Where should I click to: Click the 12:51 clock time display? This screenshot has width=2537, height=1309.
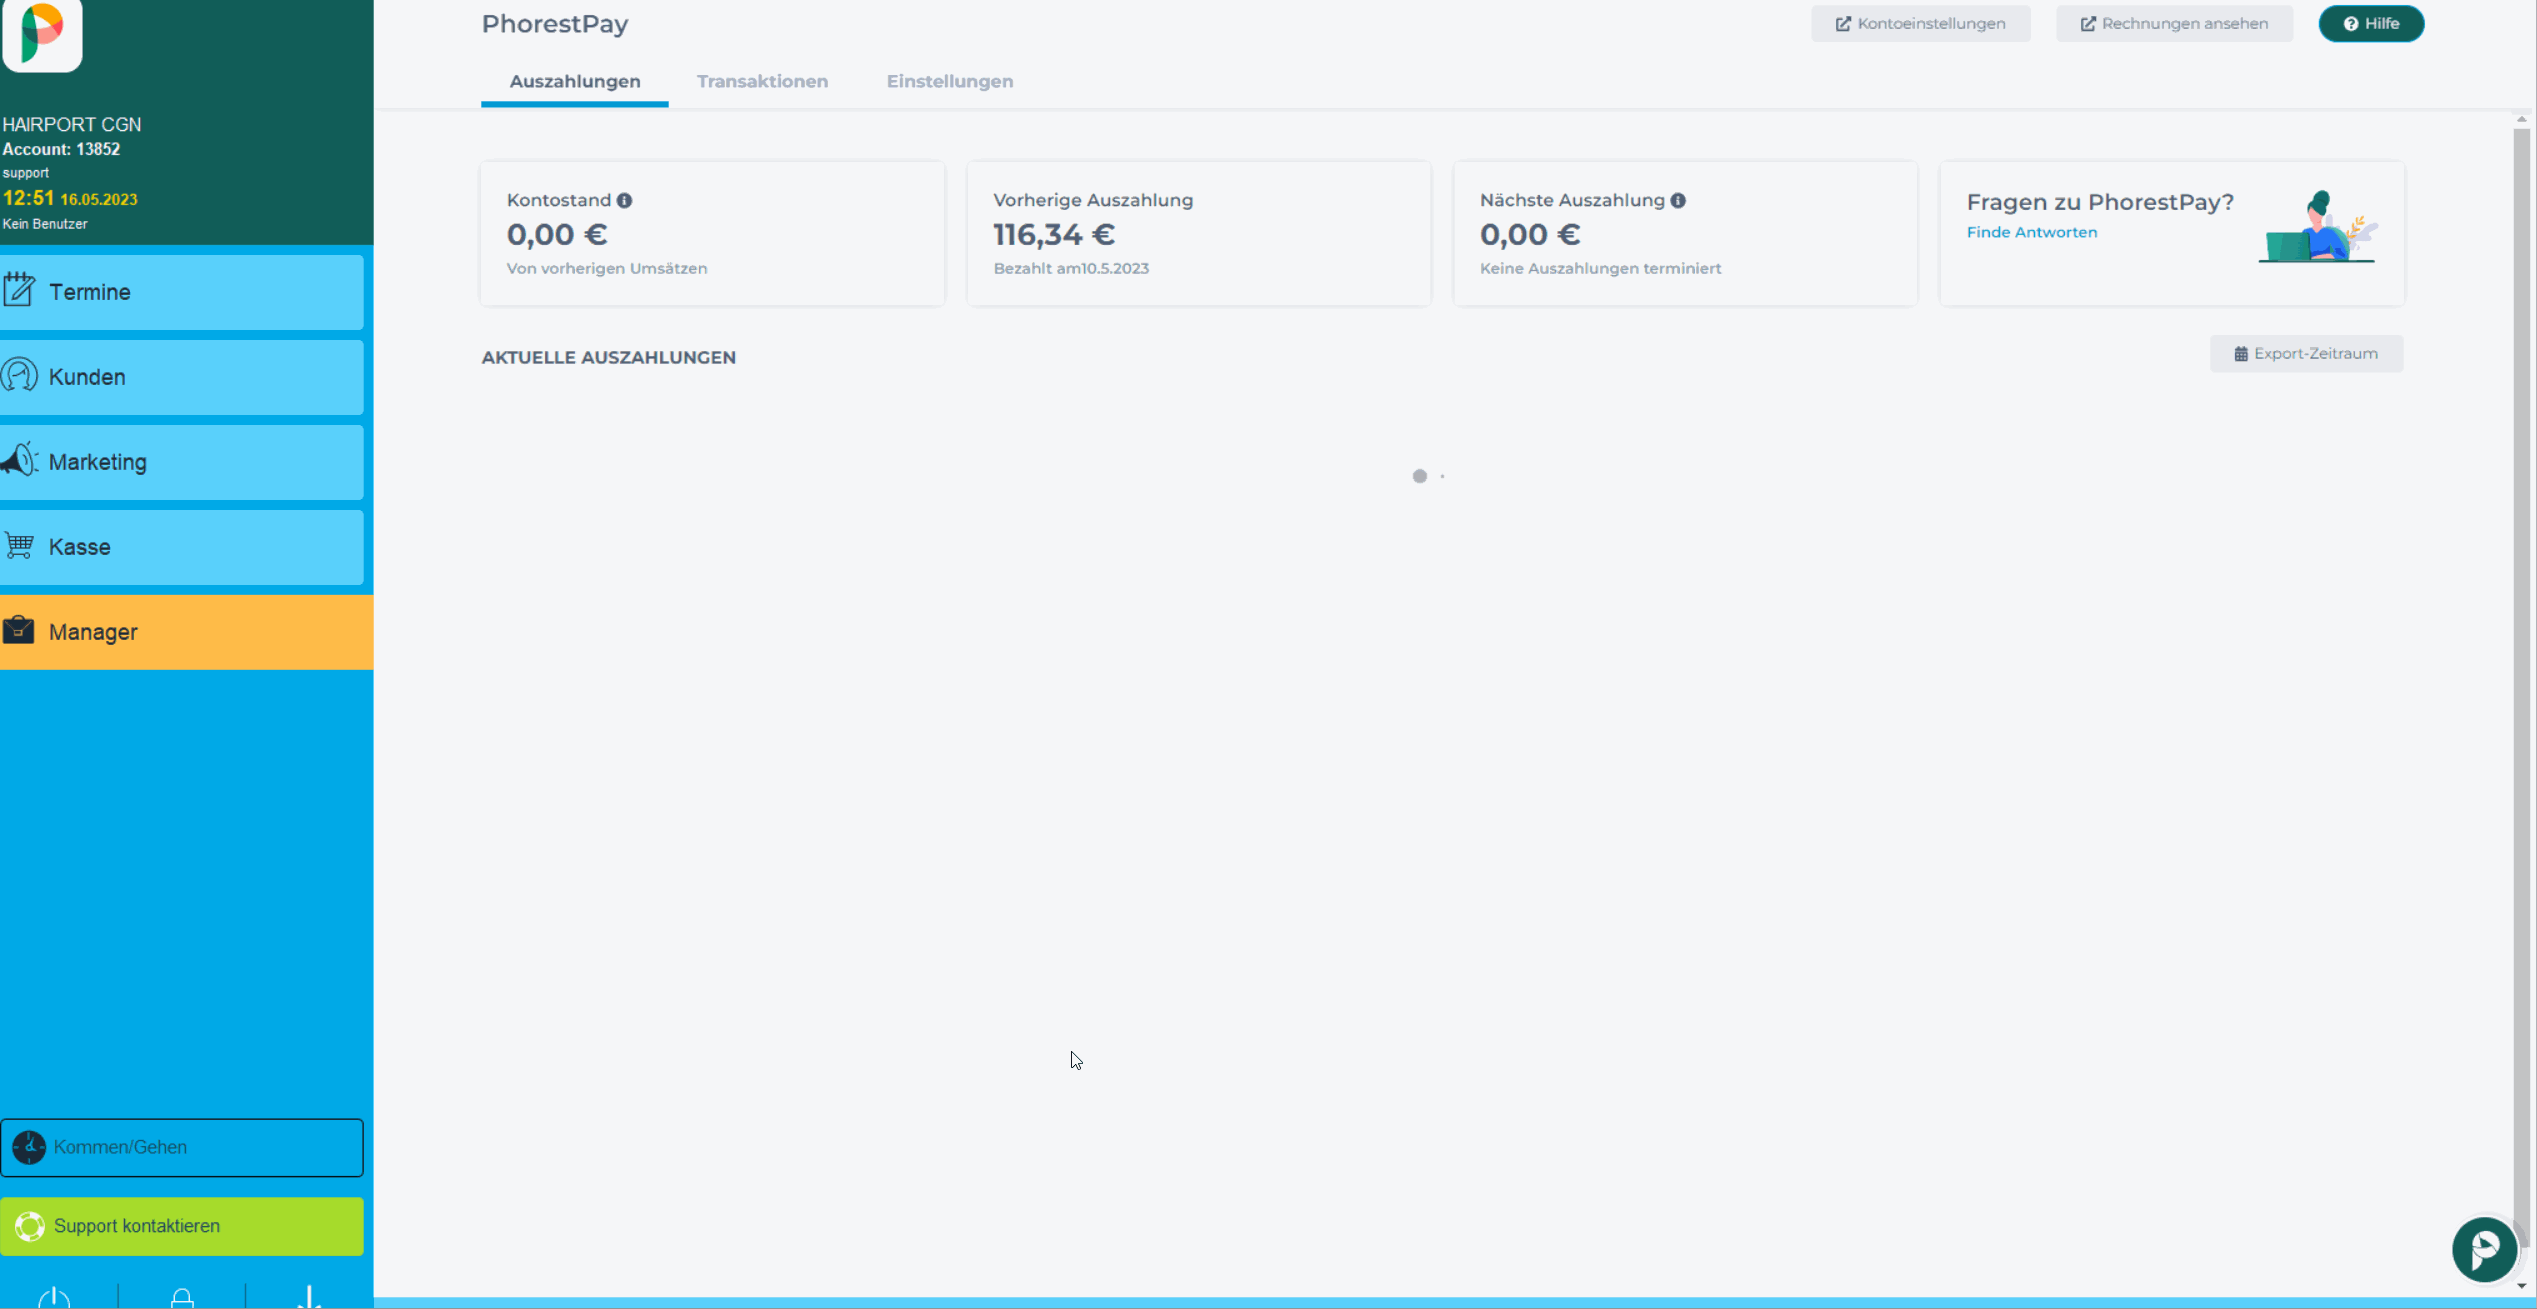click(x=28, y=198)
